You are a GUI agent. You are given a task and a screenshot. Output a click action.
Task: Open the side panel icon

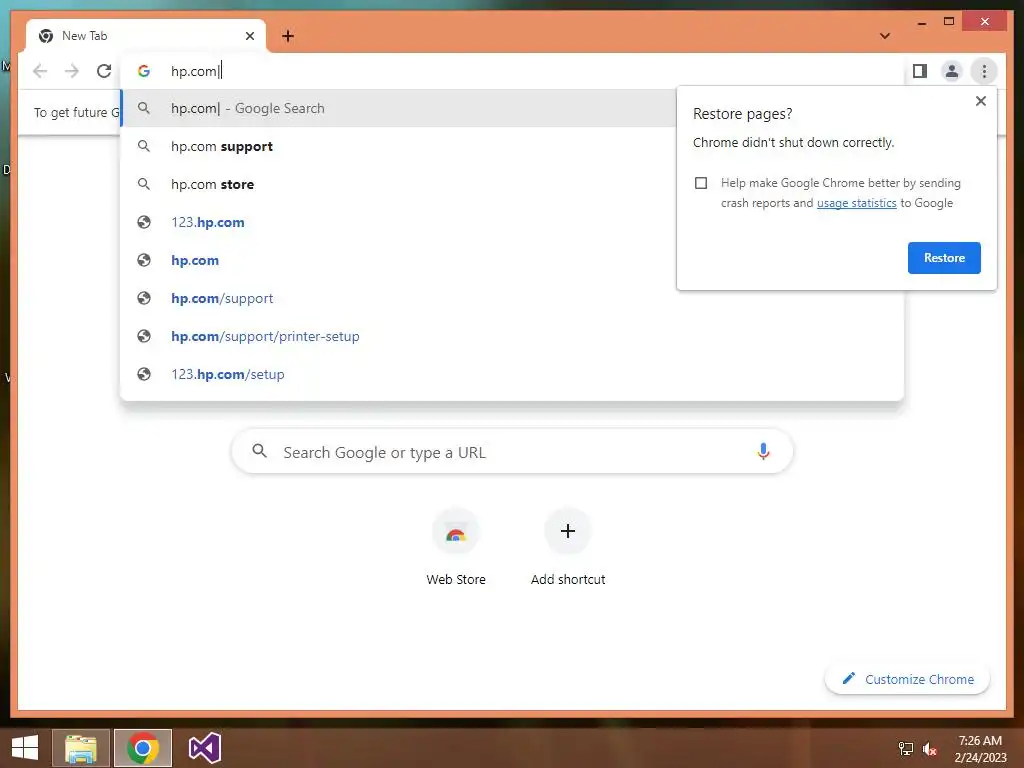click(x=920, y=71)
